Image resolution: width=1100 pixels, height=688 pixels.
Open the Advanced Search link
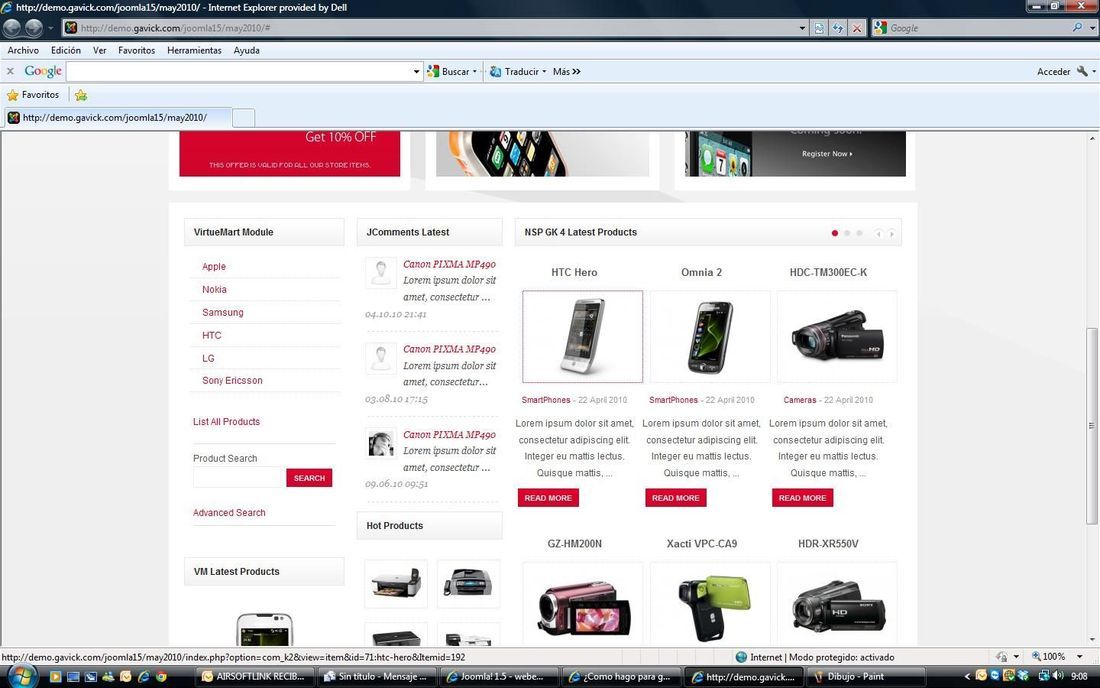point(229,513)
